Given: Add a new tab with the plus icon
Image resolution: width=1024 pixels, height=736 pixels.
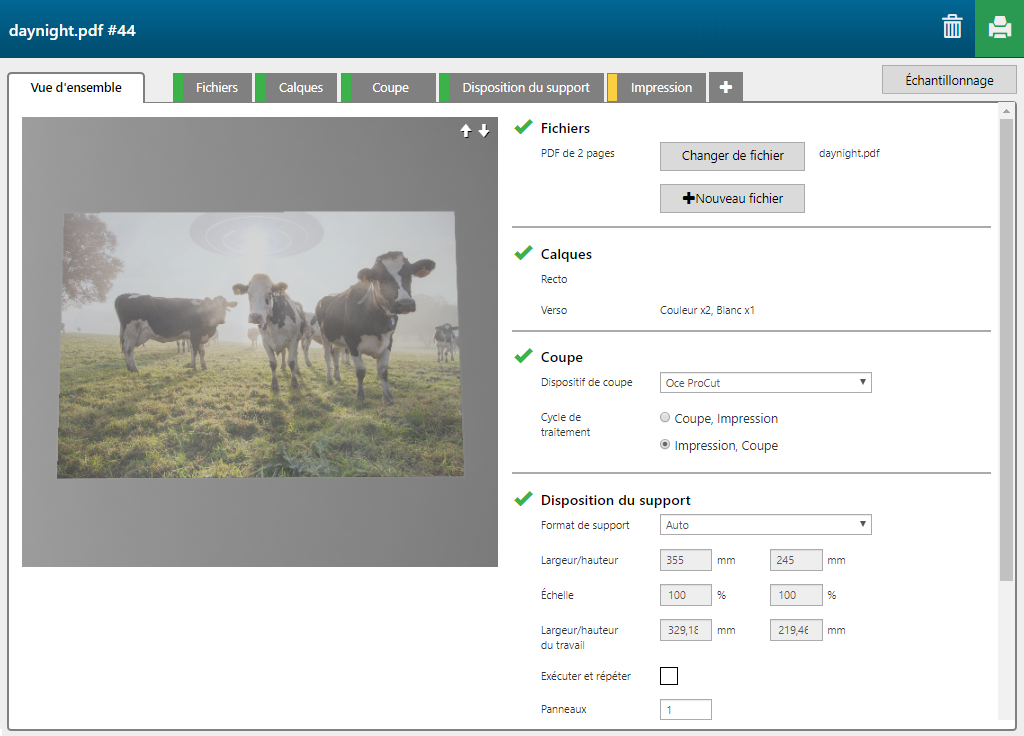Looking at the screenshot, I should [x=726, y=88].
